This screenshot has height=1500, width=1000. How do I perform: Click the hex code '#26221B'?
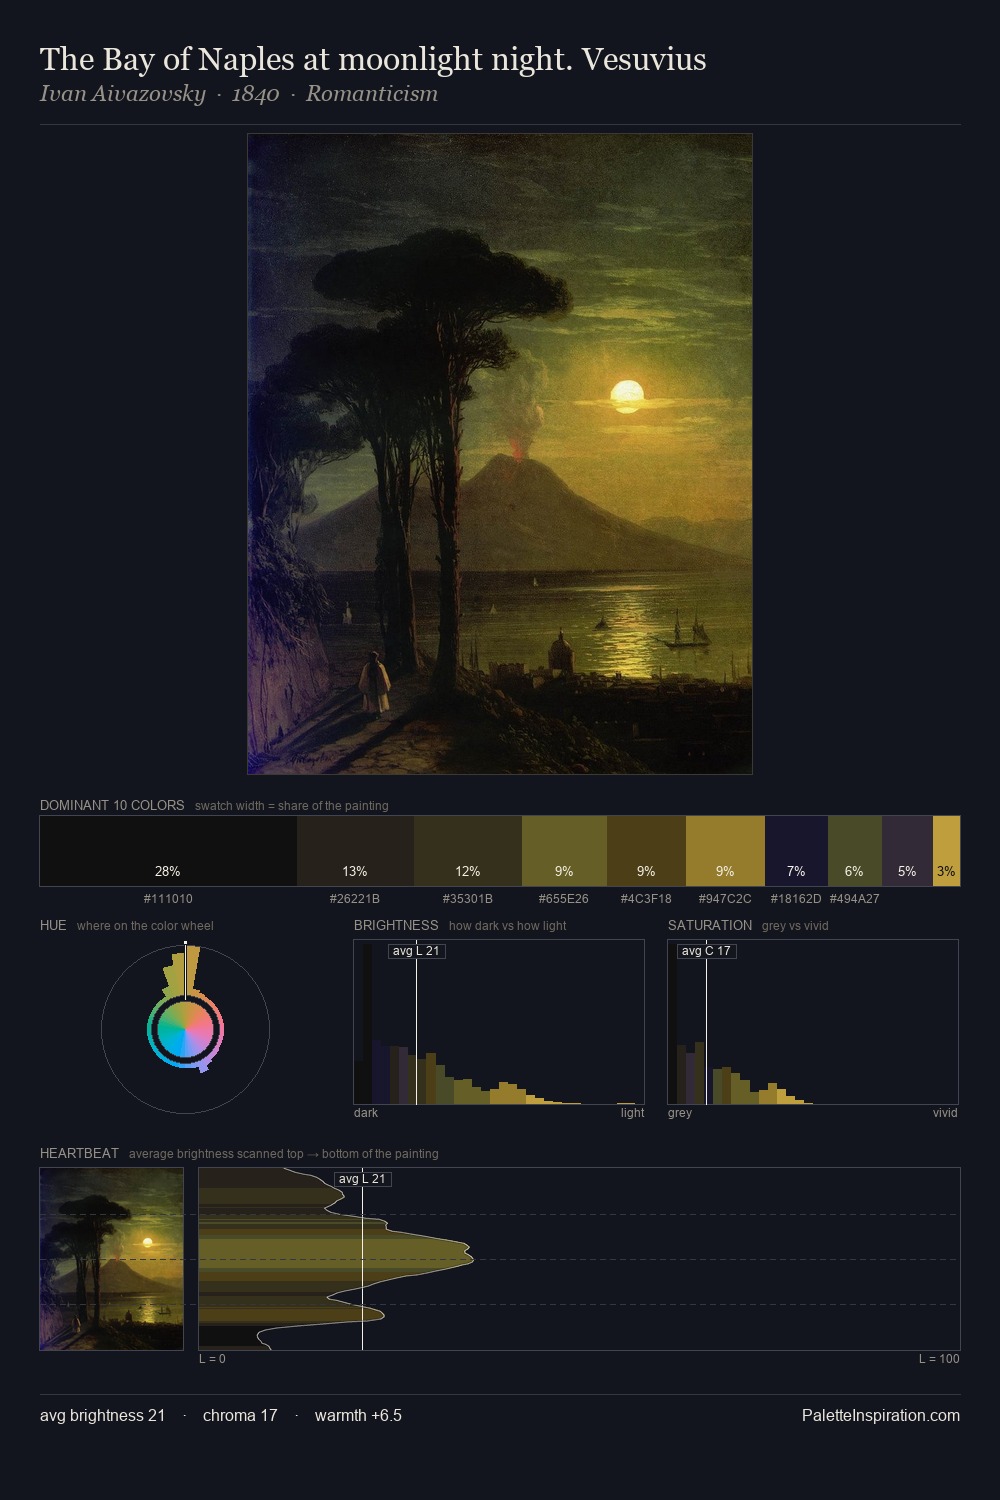pyautogui.click(x=355, y=899)
